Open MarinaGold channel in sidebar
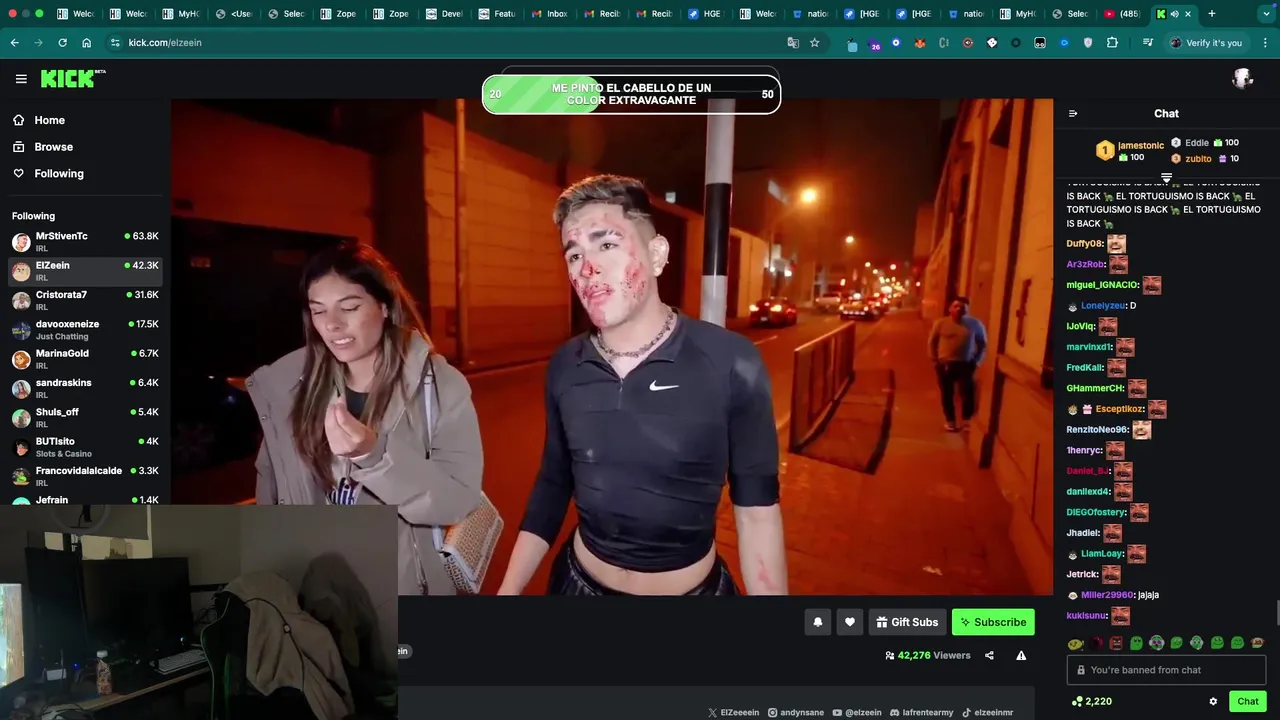Screen dimensions: 1280x720 click(85, 359)
